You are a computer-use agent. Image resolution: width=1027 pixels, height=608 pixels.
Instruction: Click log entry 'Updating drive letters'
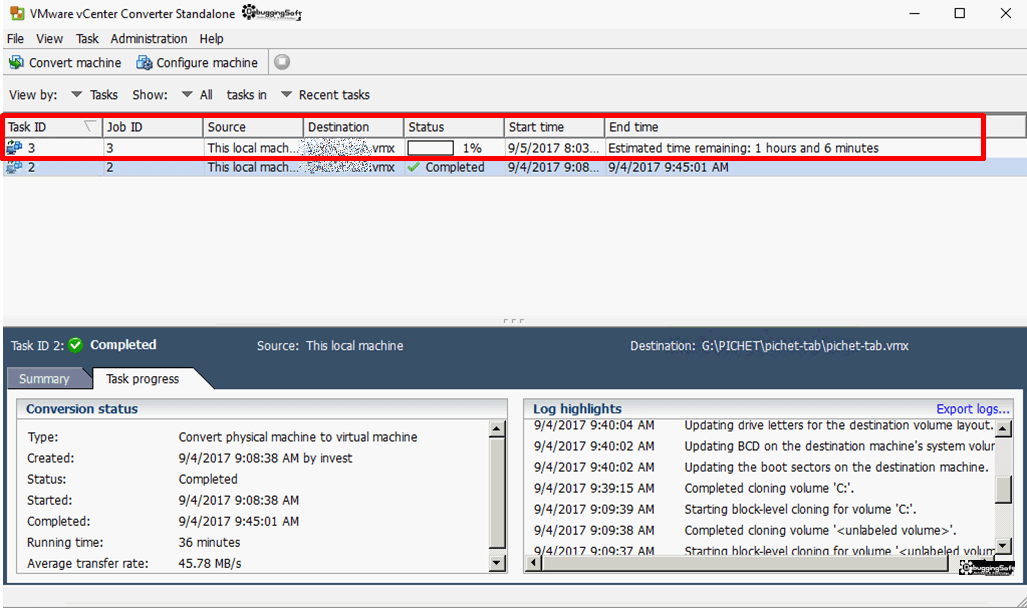pos(839,425)
